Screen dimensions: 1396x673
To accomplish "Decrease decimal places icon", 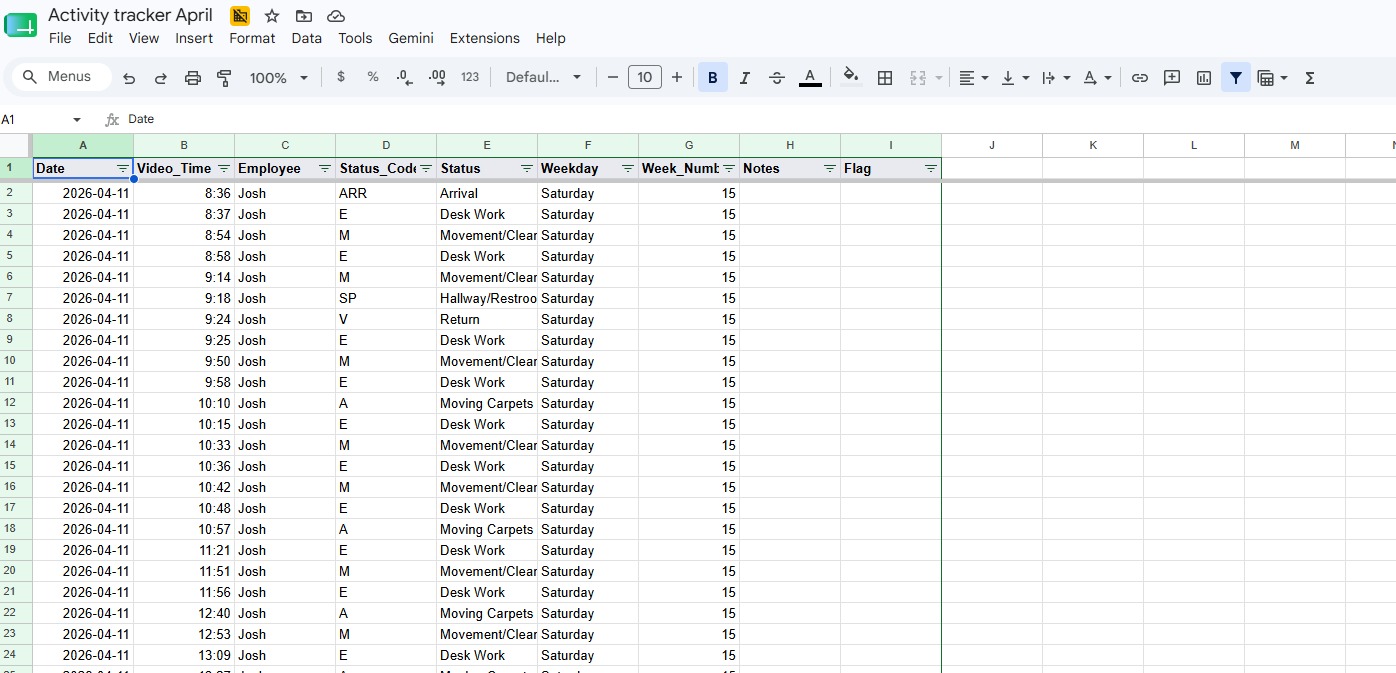I will click(x=404, y=77).
